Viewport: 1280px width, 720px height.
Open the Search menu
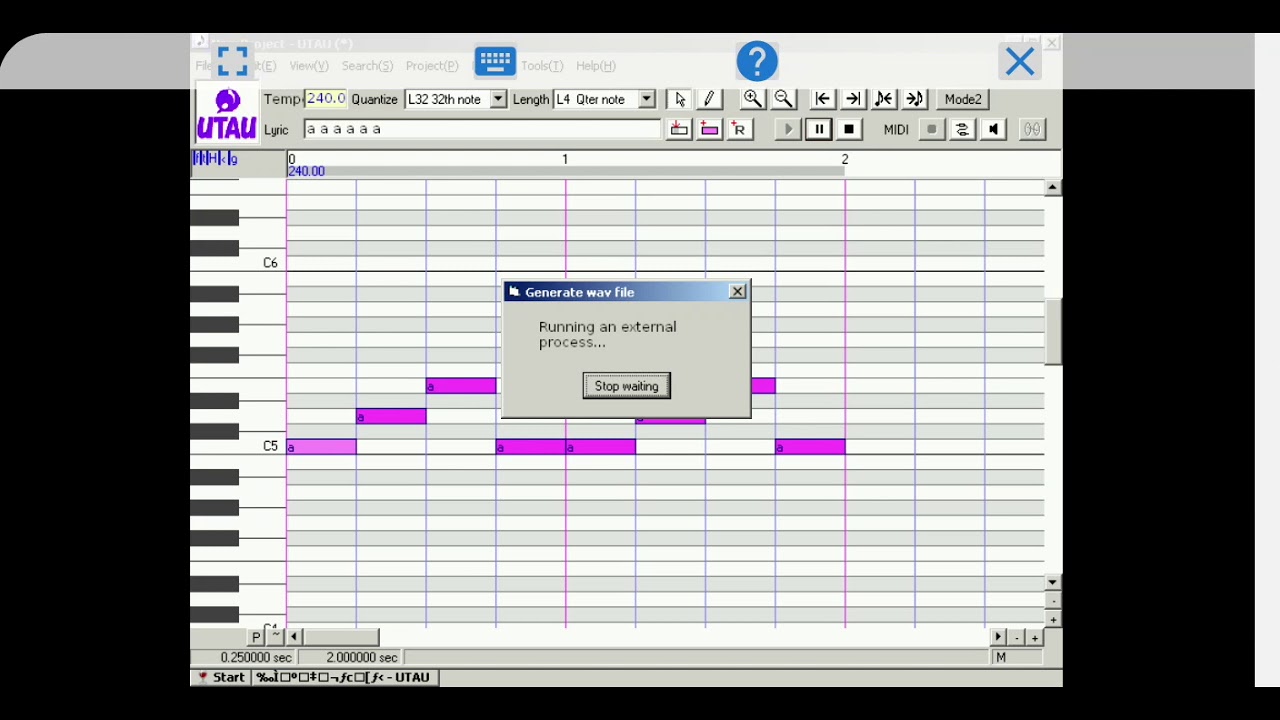[367, 66]
